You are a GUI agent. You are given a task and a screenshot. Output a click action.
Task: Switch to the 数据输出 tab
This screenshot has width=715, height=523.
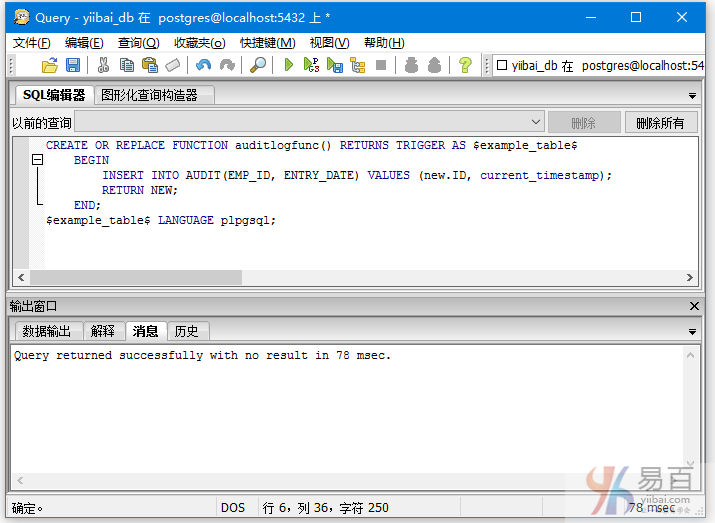47,331
